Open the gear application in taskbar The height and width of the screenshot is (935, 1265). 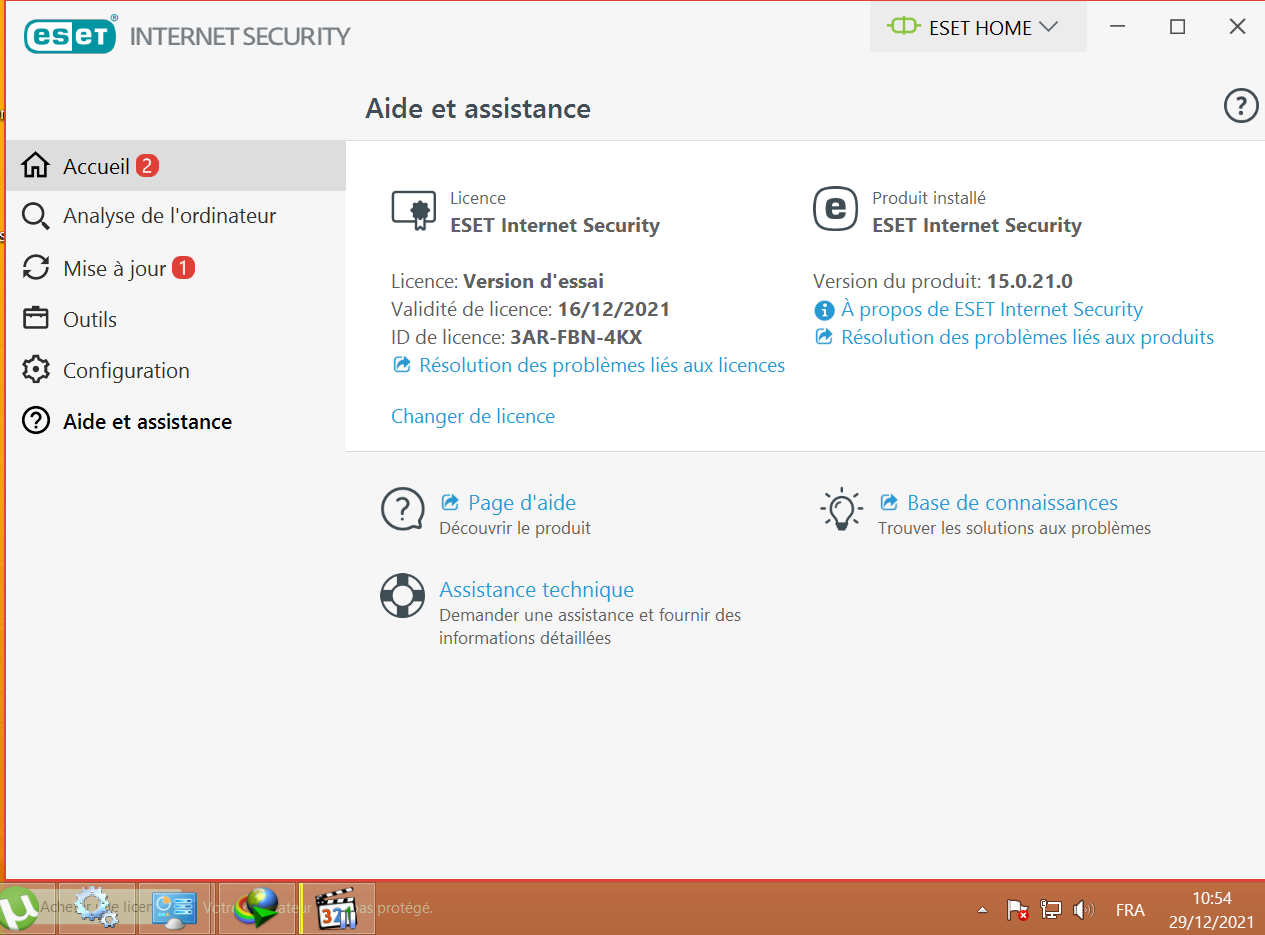(x=96, y=908)
